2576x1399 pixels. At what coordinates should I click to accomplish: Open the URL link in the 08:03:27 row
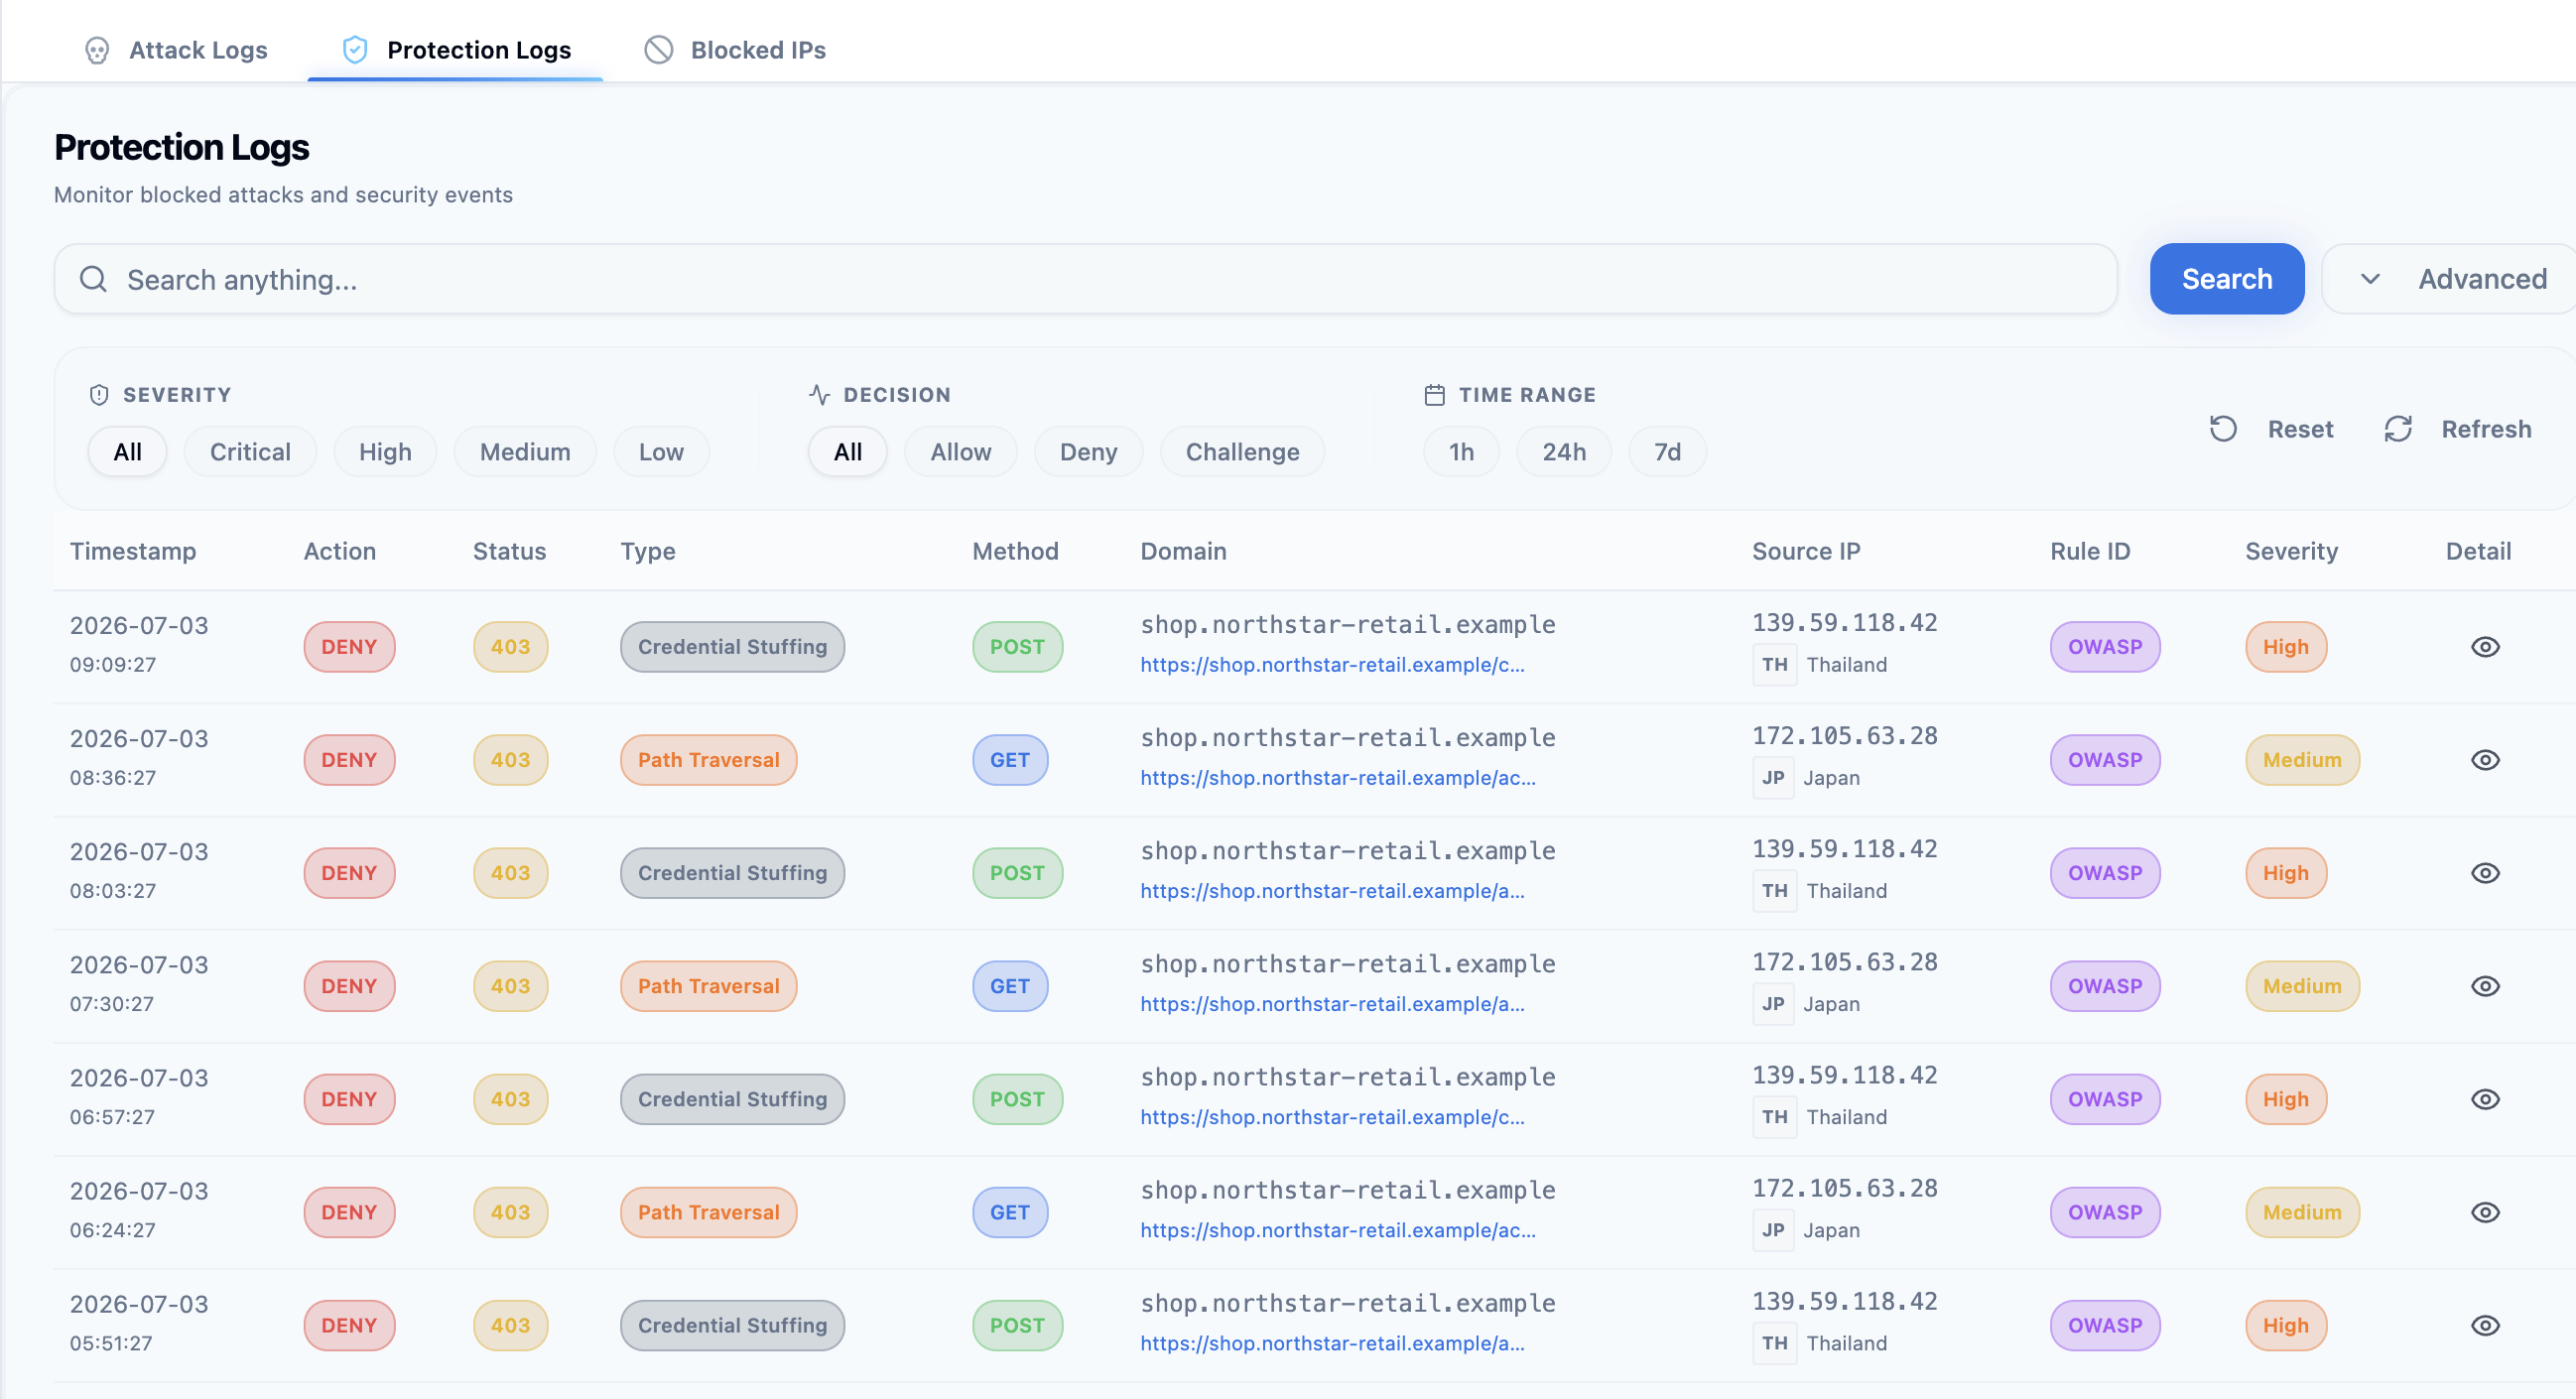tap(1332, 891)
